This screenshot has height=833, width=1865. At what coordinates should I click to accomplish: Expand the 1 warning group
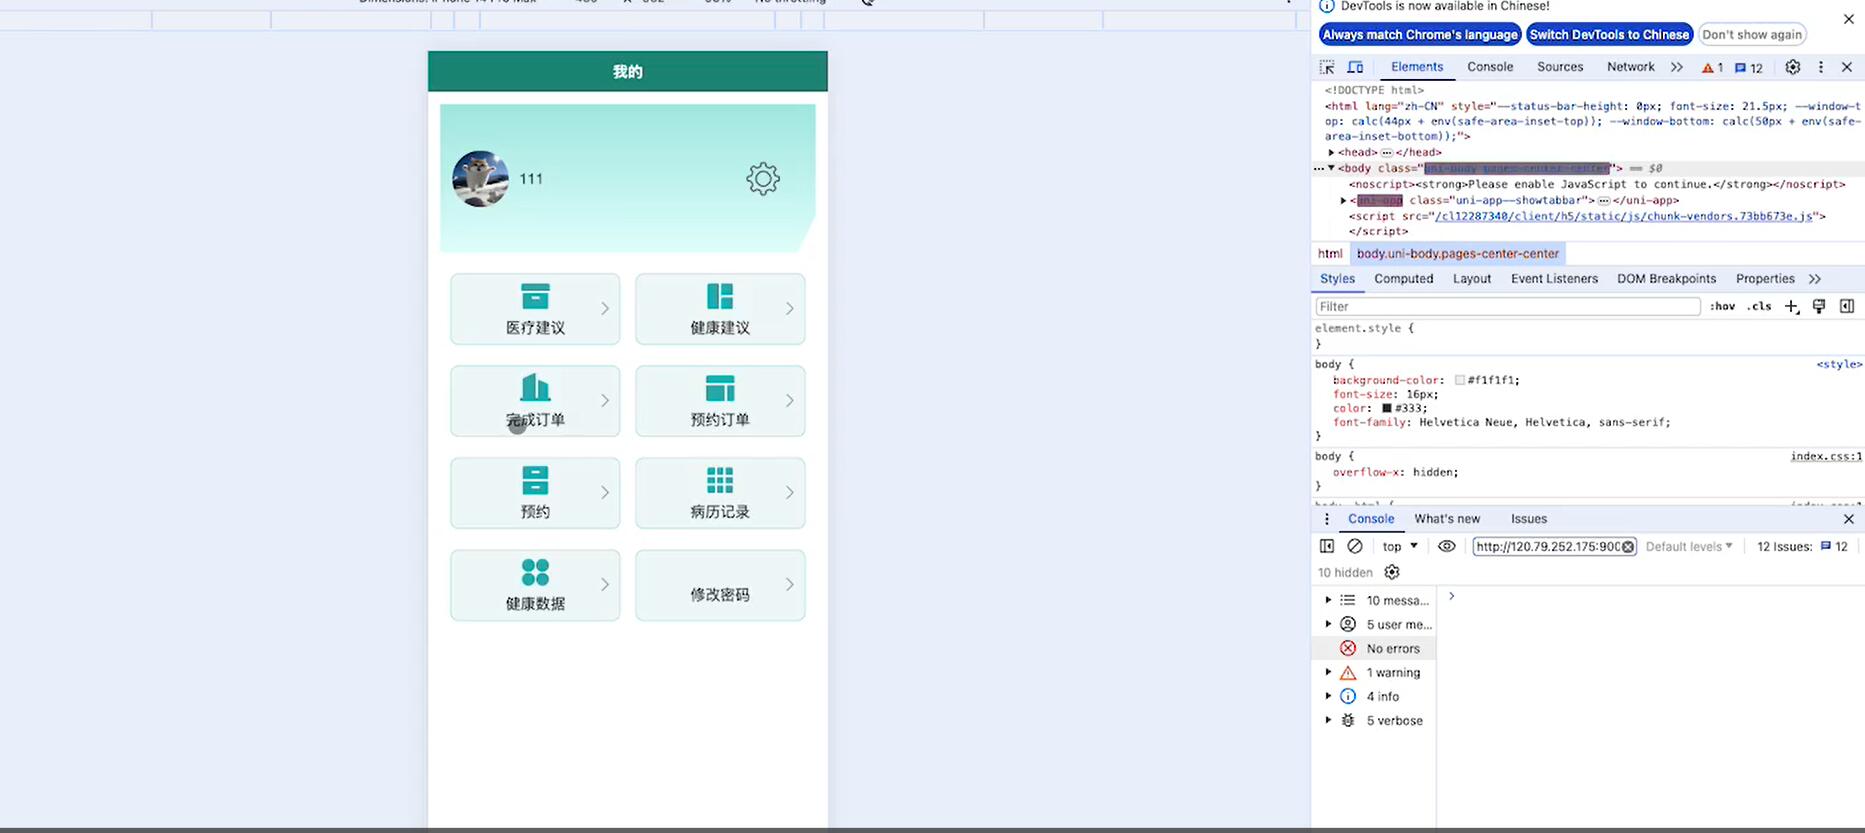[x=1329, y=672]
